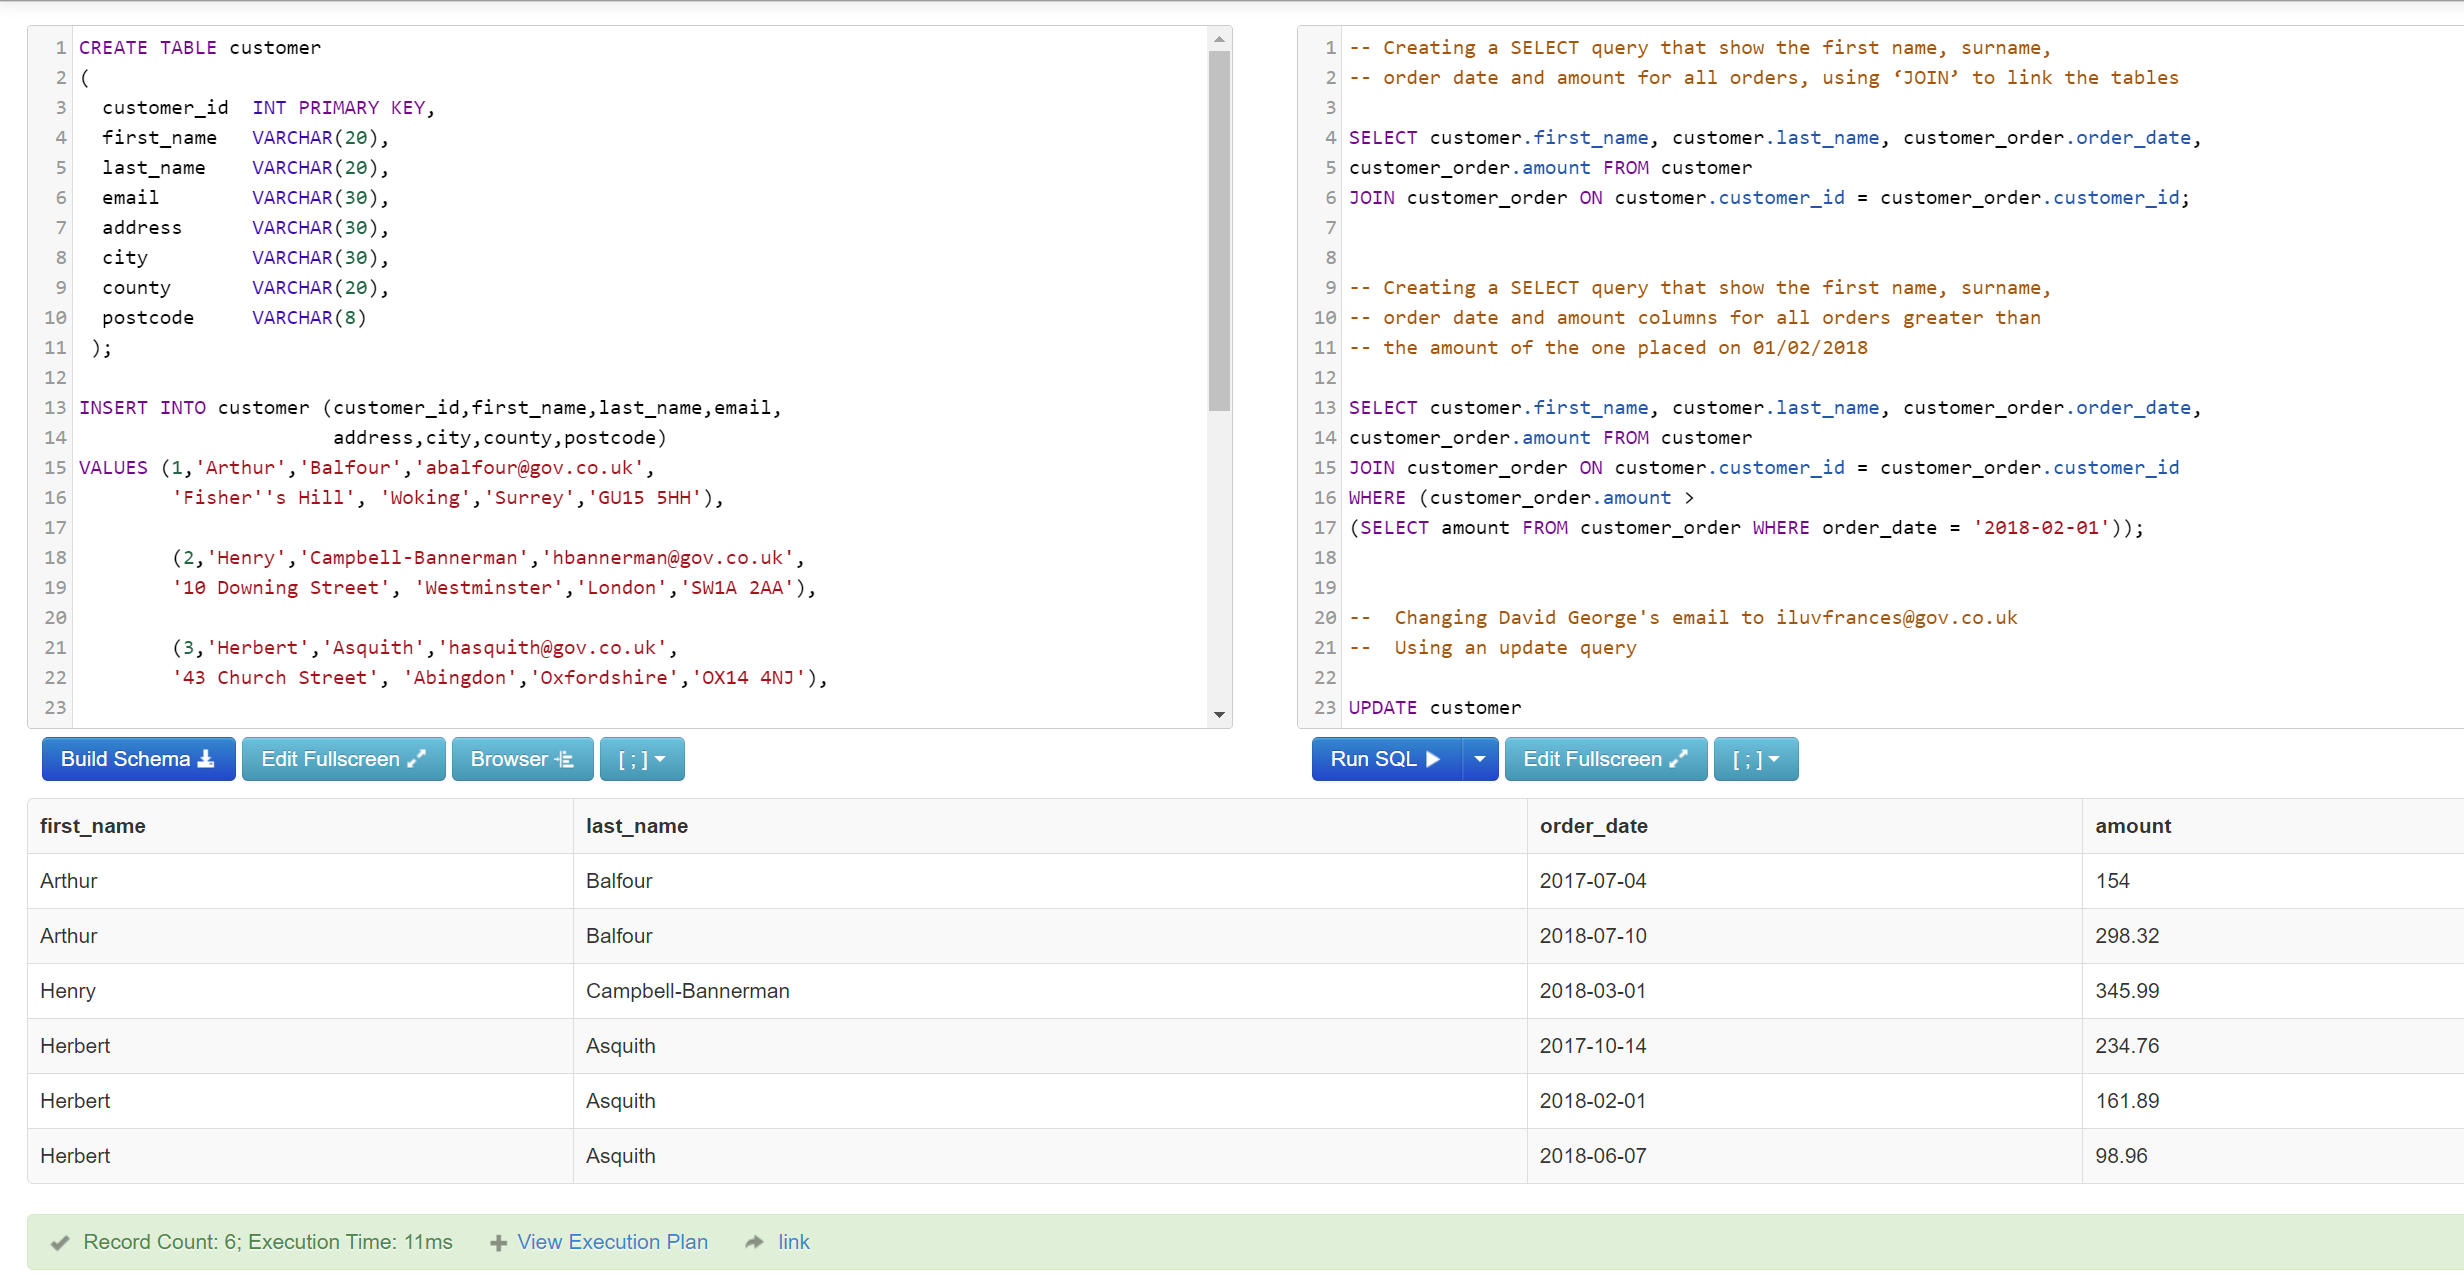Image resolution: width=2464 pixels, height=1279 pixels.
Task: Open query editor in Edit Fullscreen
Action: click(x=1606, y=759)
